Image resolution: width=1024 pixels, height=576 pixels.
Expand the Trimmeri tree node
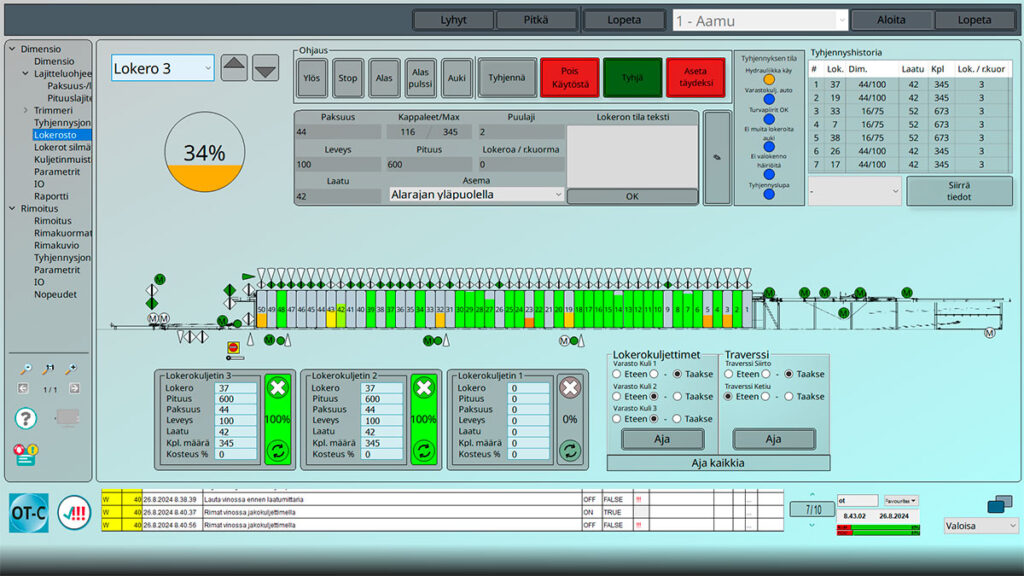click(x=25, y=110)
